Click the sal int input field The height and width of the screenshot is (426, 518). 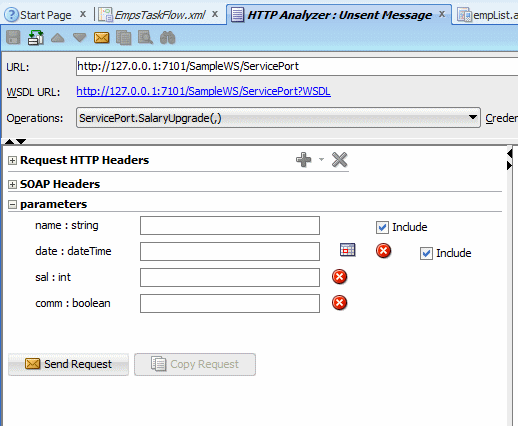230,277
